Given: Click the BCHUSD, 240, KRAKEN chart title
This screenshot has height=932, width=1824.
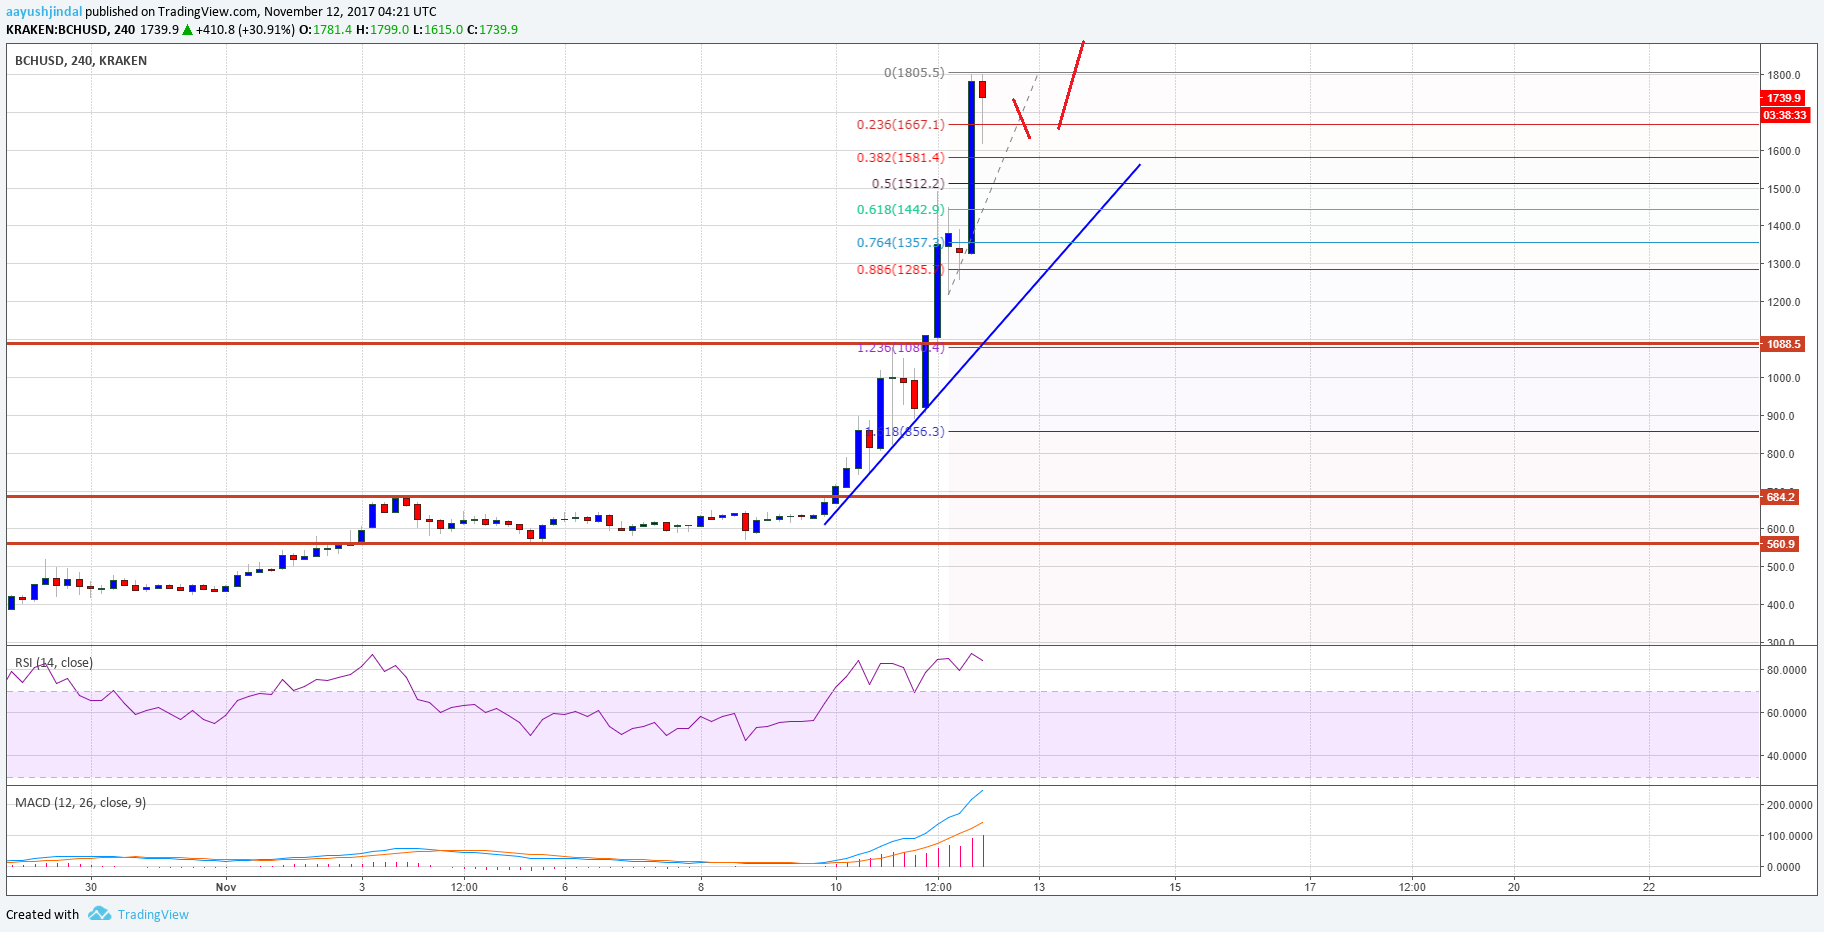Looking at the screenshot, I should (81, 61).
